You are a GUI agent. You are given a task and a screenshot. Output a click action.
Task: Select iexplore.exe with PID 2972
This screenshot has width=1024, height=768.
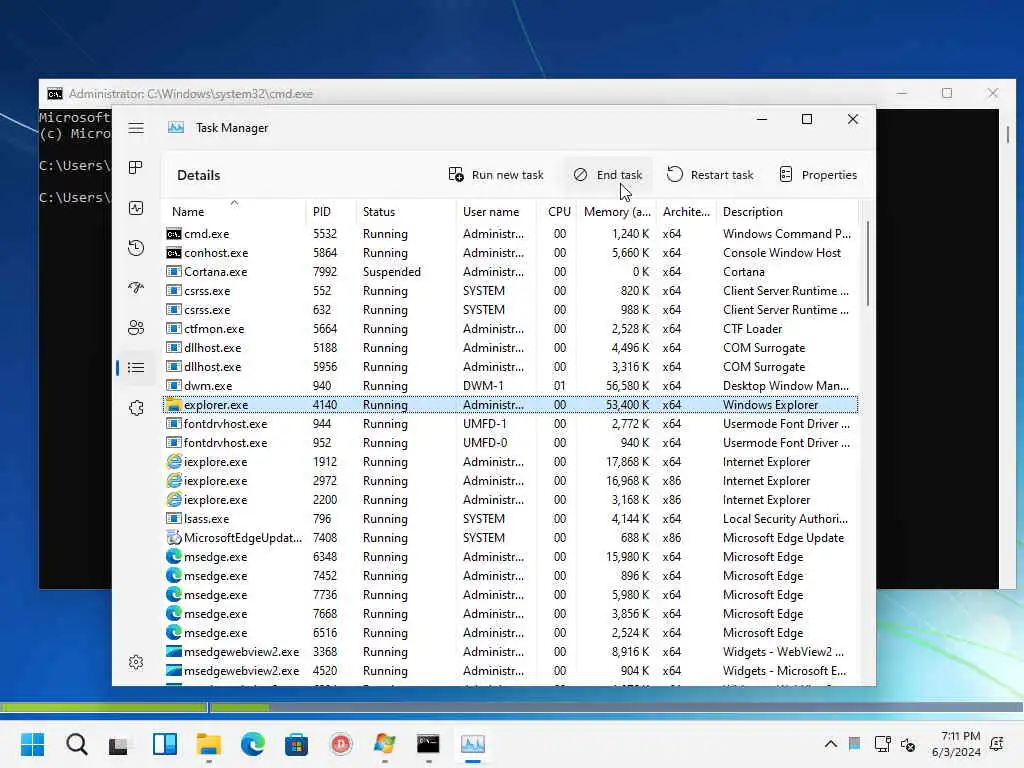510,481
